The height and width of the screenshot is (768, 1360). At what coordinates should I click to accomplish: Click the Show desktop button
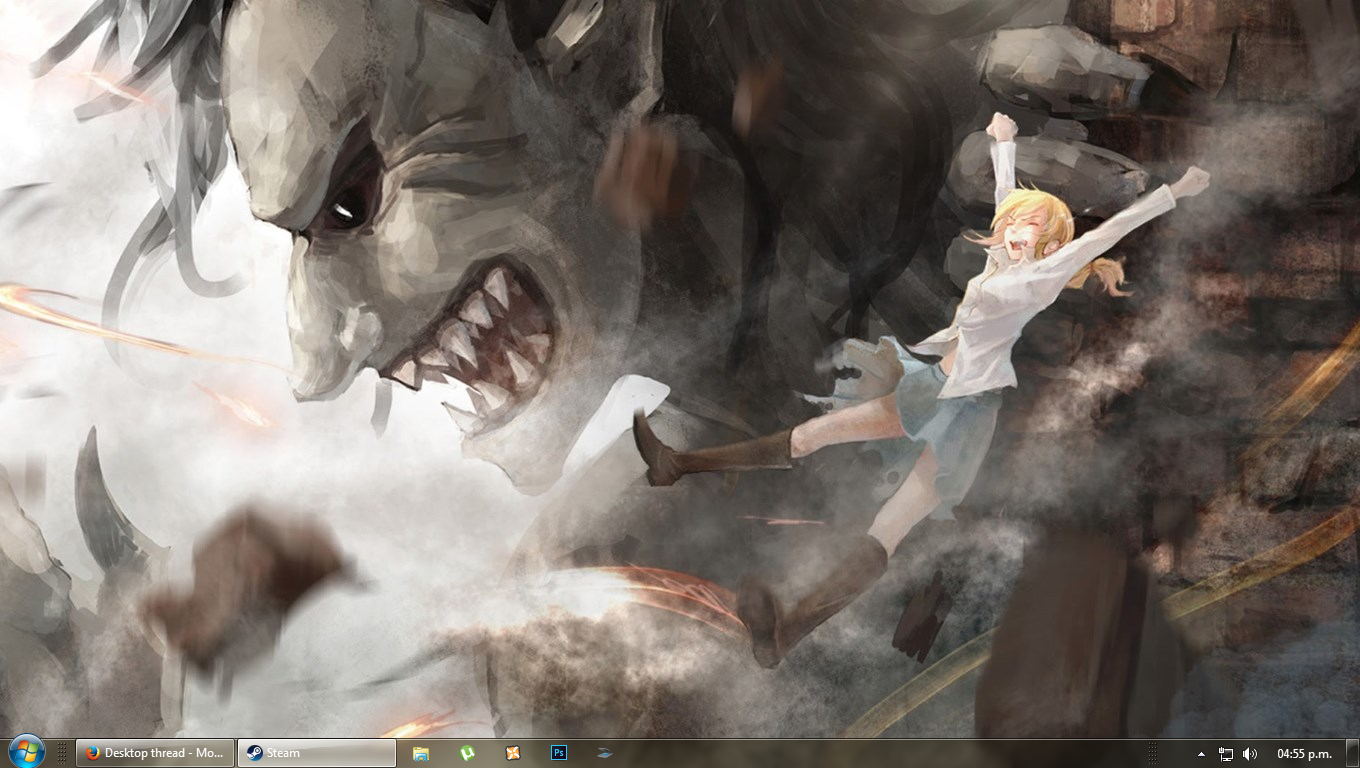pos(1352,754)
